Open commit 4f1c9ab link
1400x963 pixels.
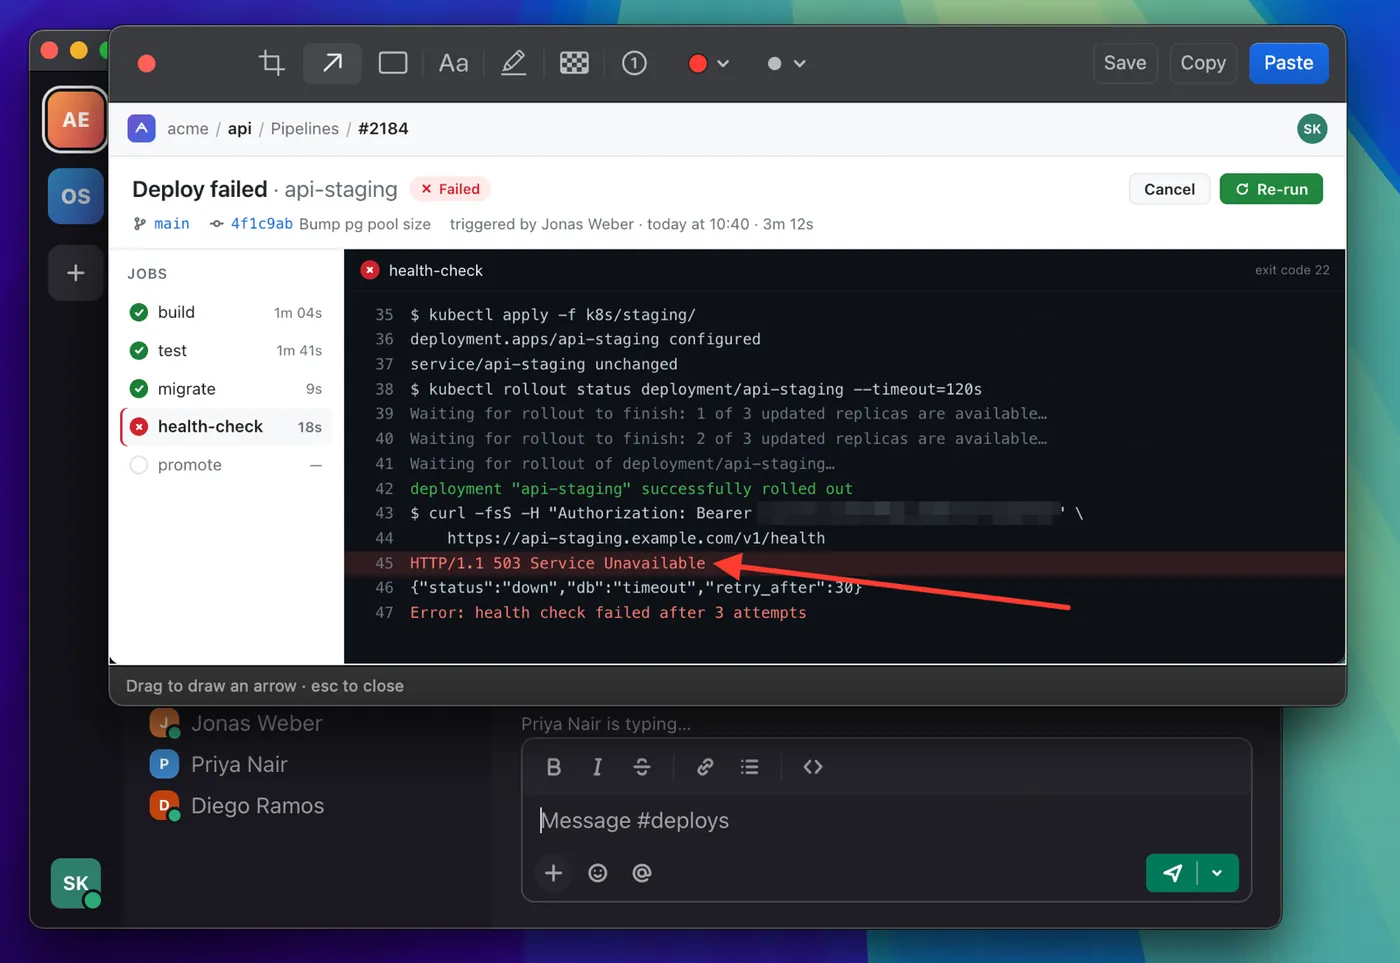262,224
